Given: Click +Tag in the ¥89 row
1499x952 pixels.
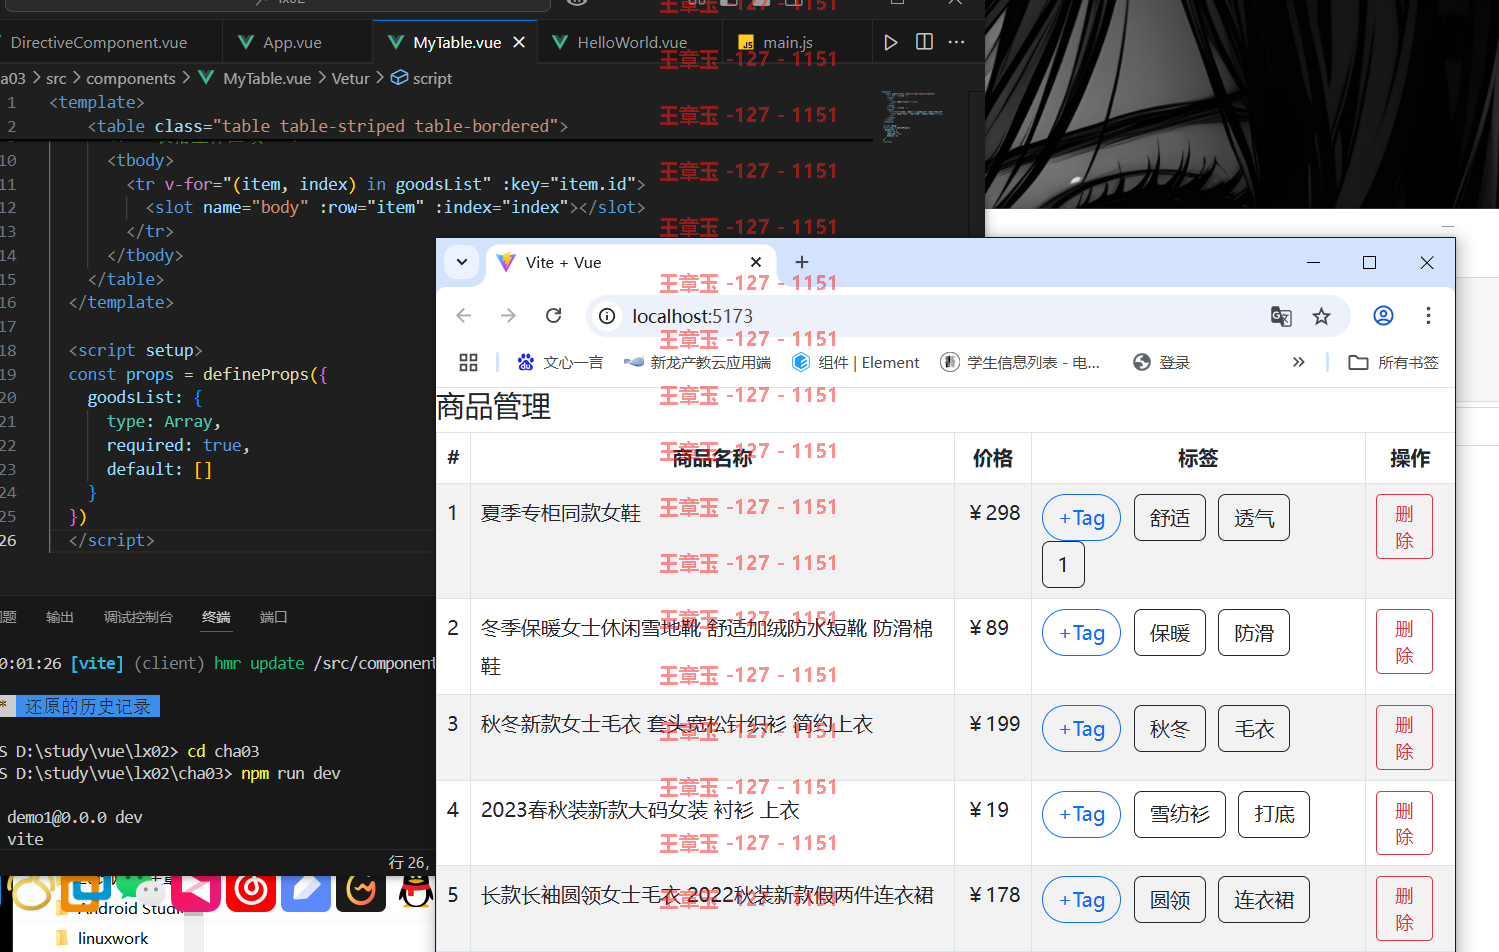Looking at the screenshot, I should 1081,633.
